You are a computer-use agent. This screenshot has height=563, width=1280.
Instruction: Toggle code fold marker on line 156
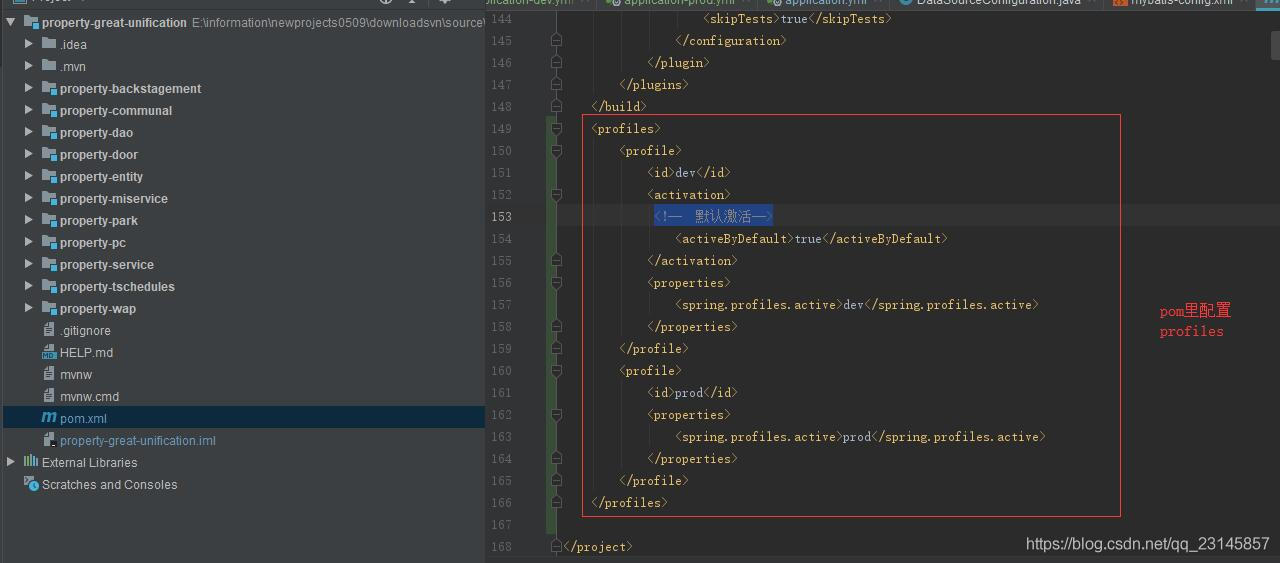point(556,282)
